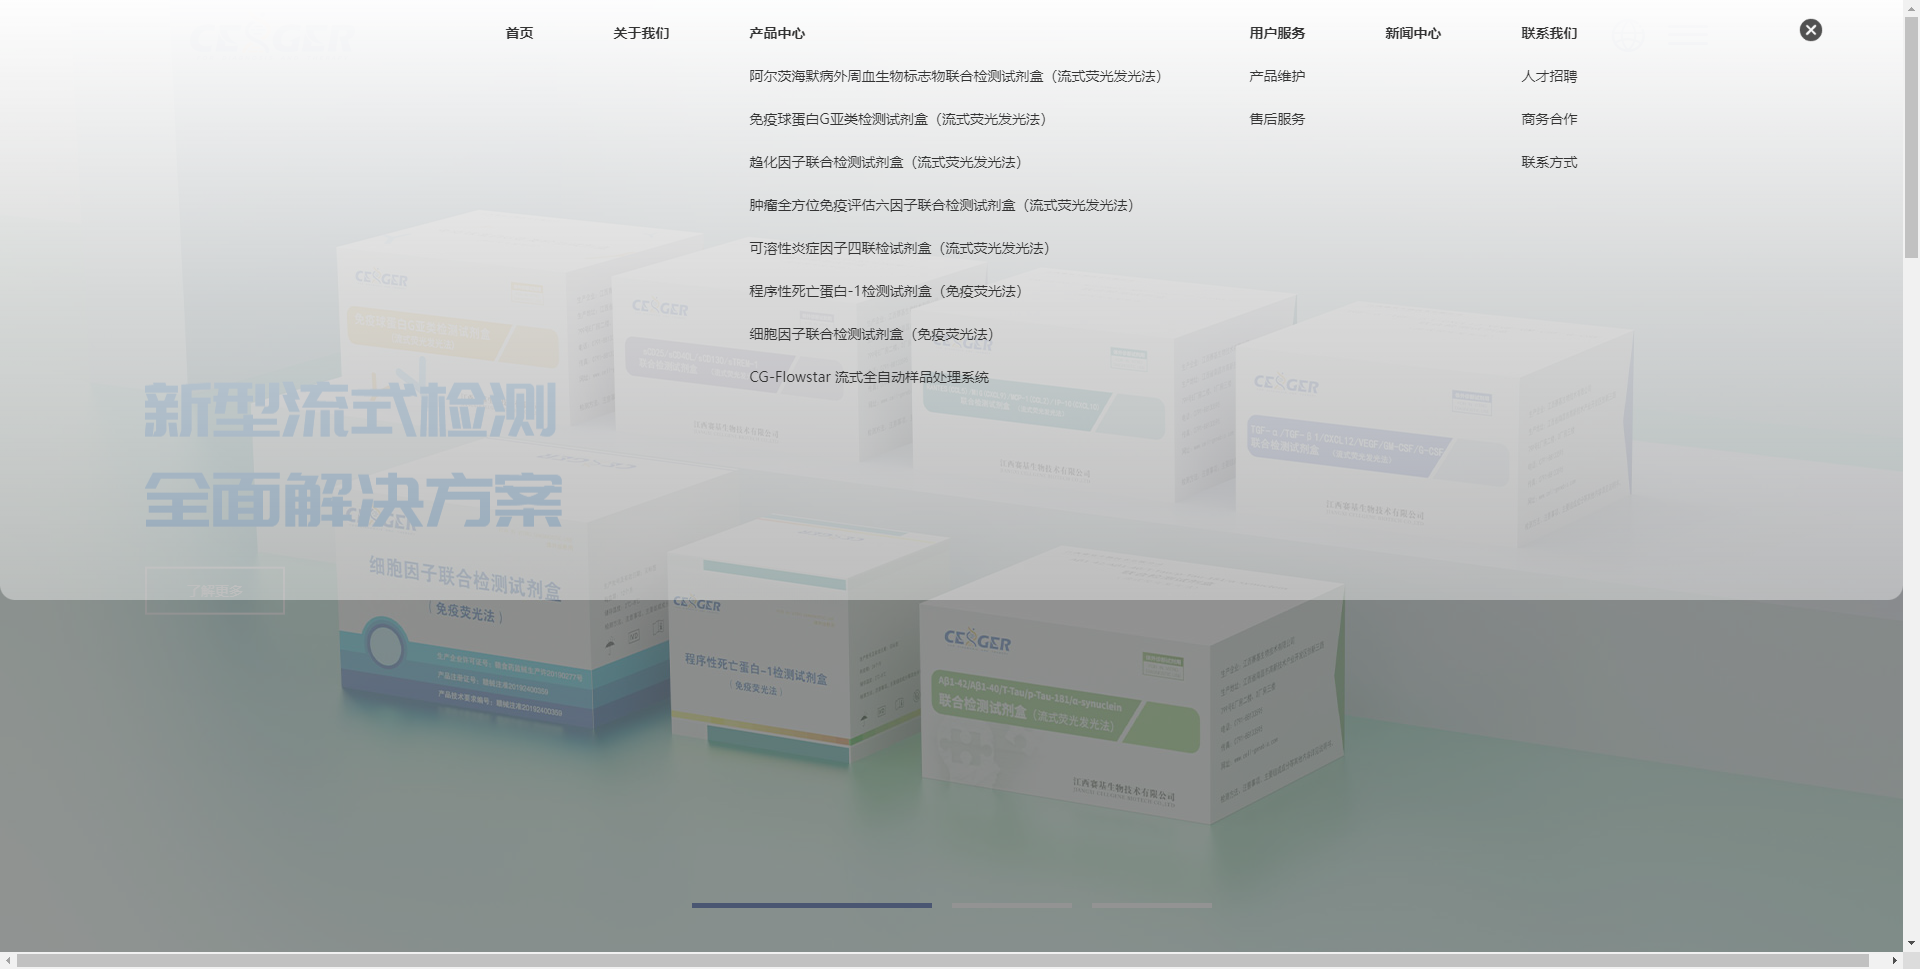Go to 售后服务 page
Image resolution: width=1920 pixels, height=969 pixels.
(1277, 119)
